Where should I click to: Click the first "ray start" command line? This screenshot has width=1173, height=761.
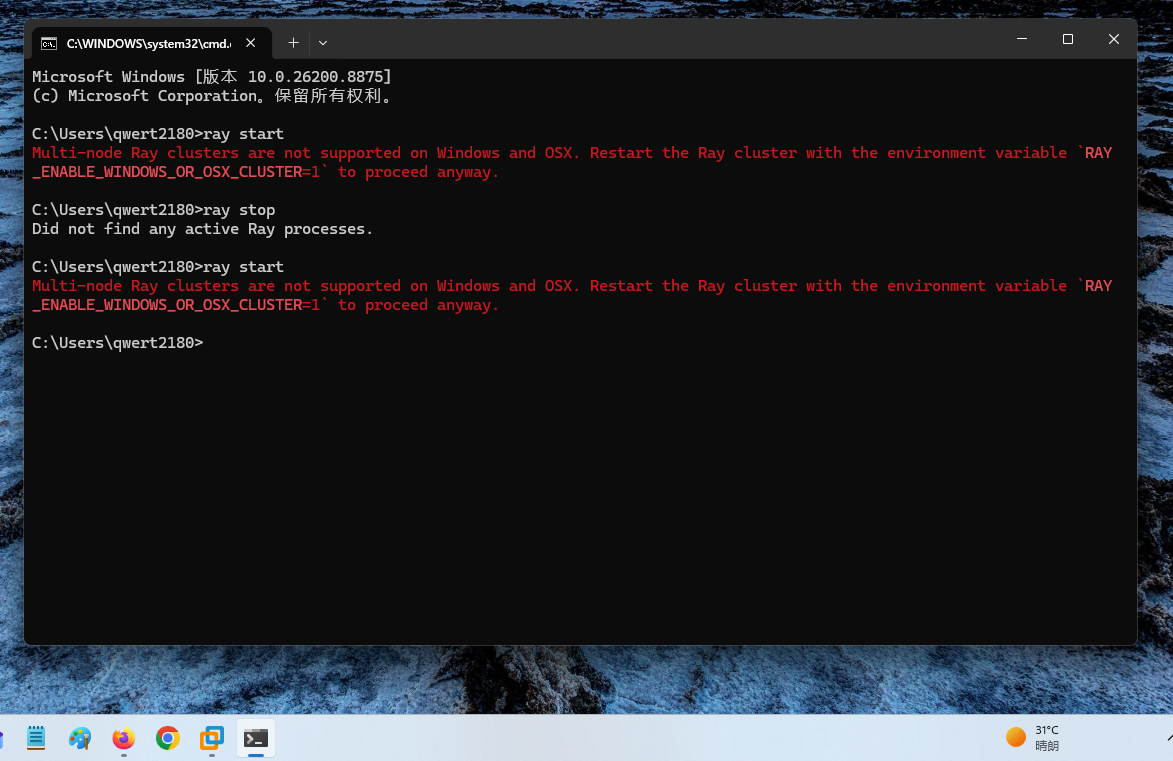(x=158, y=134)
